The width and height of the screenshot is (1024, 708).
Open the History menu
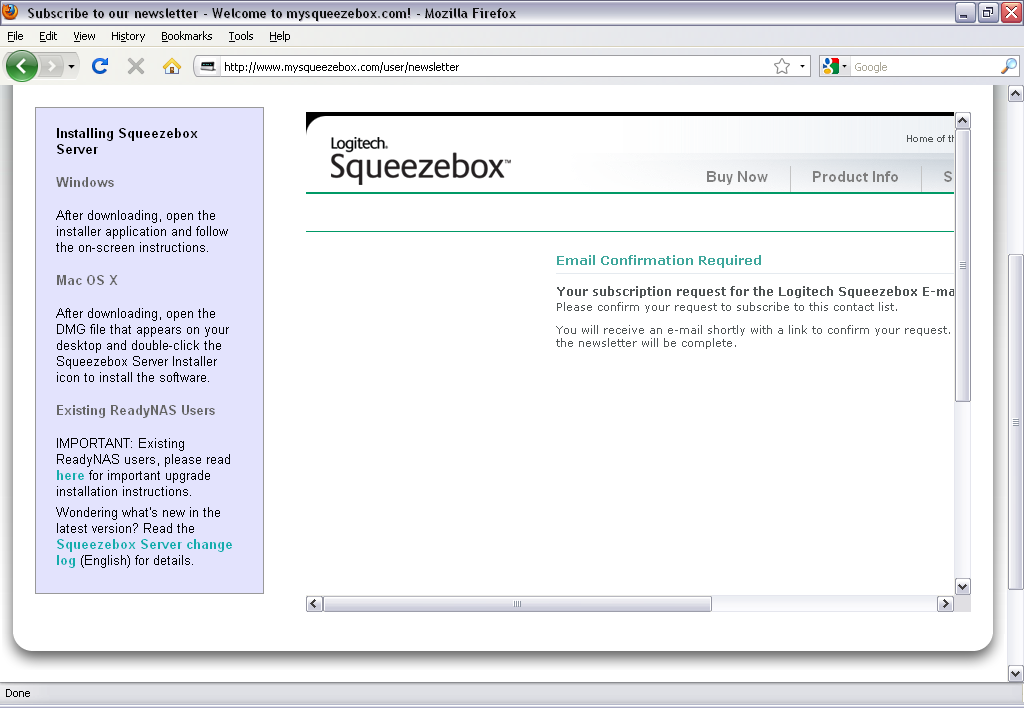pos(128,36)
